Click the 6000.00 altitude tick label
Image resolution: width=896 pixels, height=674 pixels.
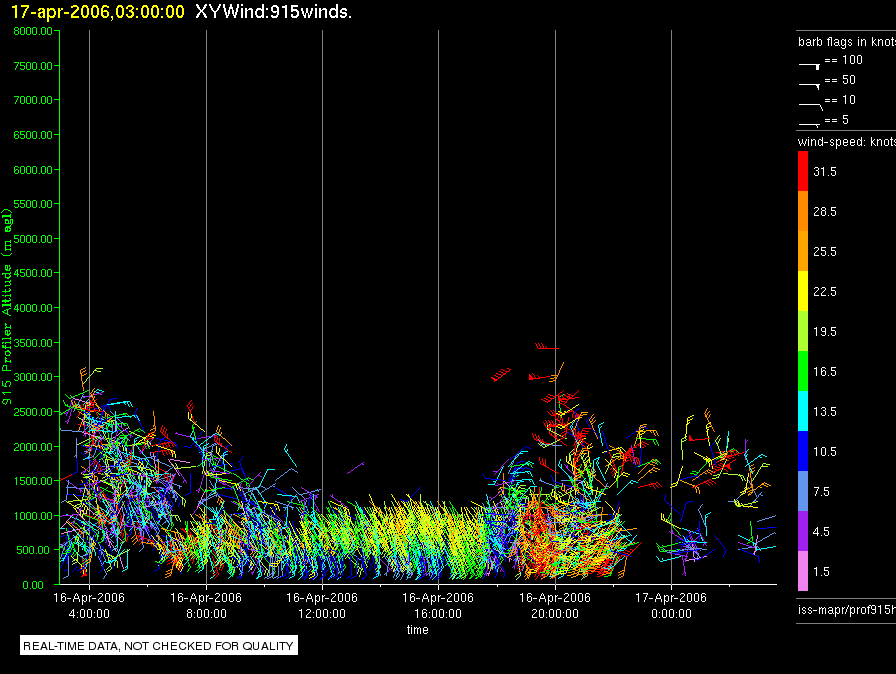33,170
